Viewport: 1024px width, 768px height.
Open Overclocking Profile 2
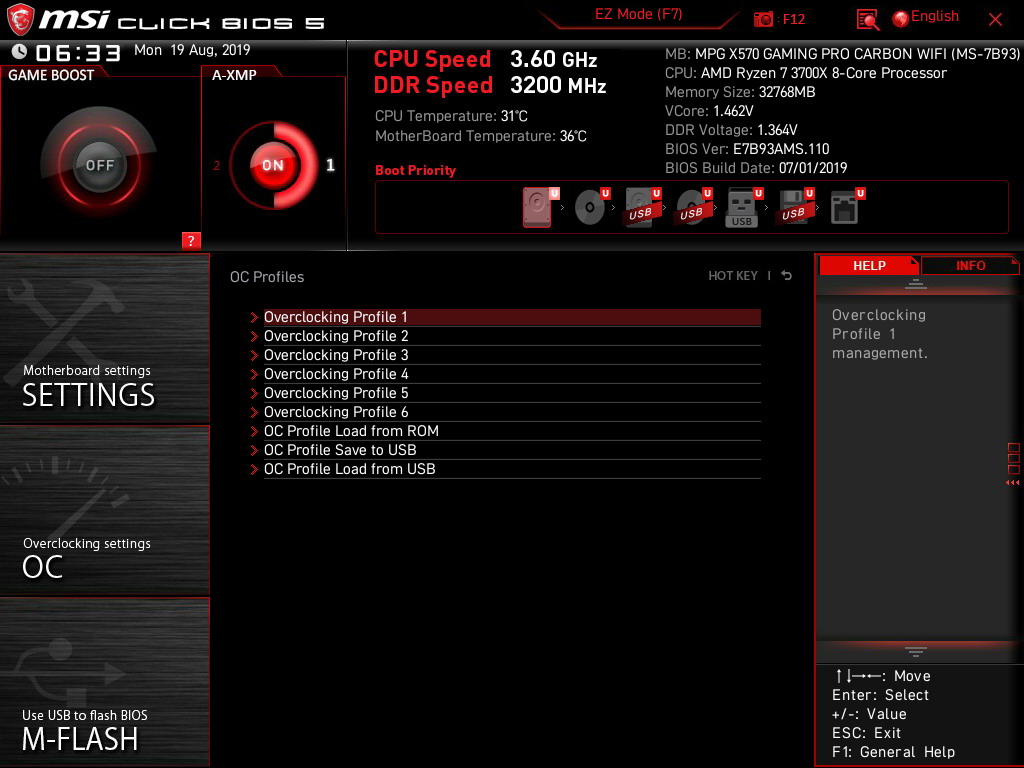pos(512,336)
